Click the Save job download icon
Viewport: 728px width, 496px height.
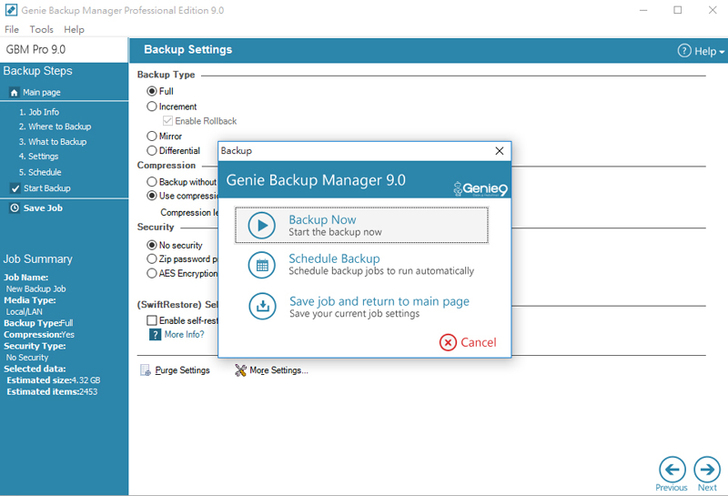(261, 306)
